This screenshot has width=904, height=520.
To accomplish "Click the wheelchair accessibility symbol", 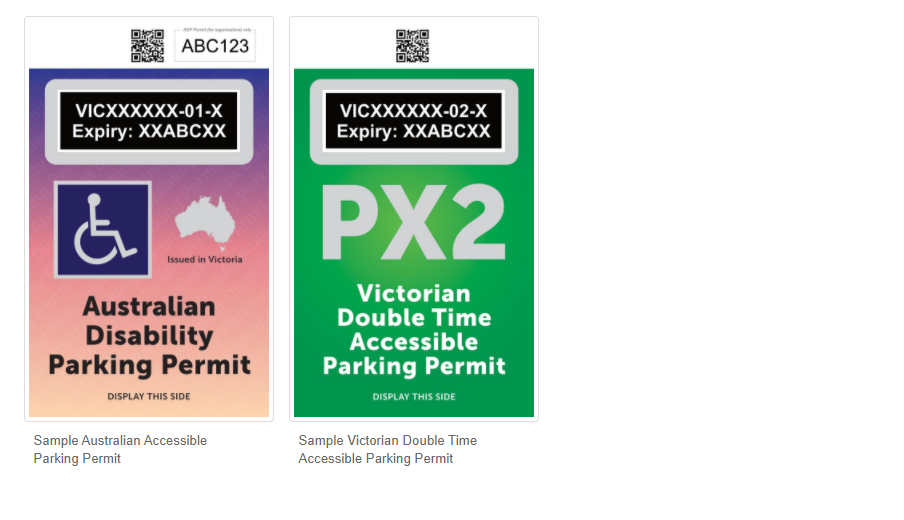I will coord(103,229).
